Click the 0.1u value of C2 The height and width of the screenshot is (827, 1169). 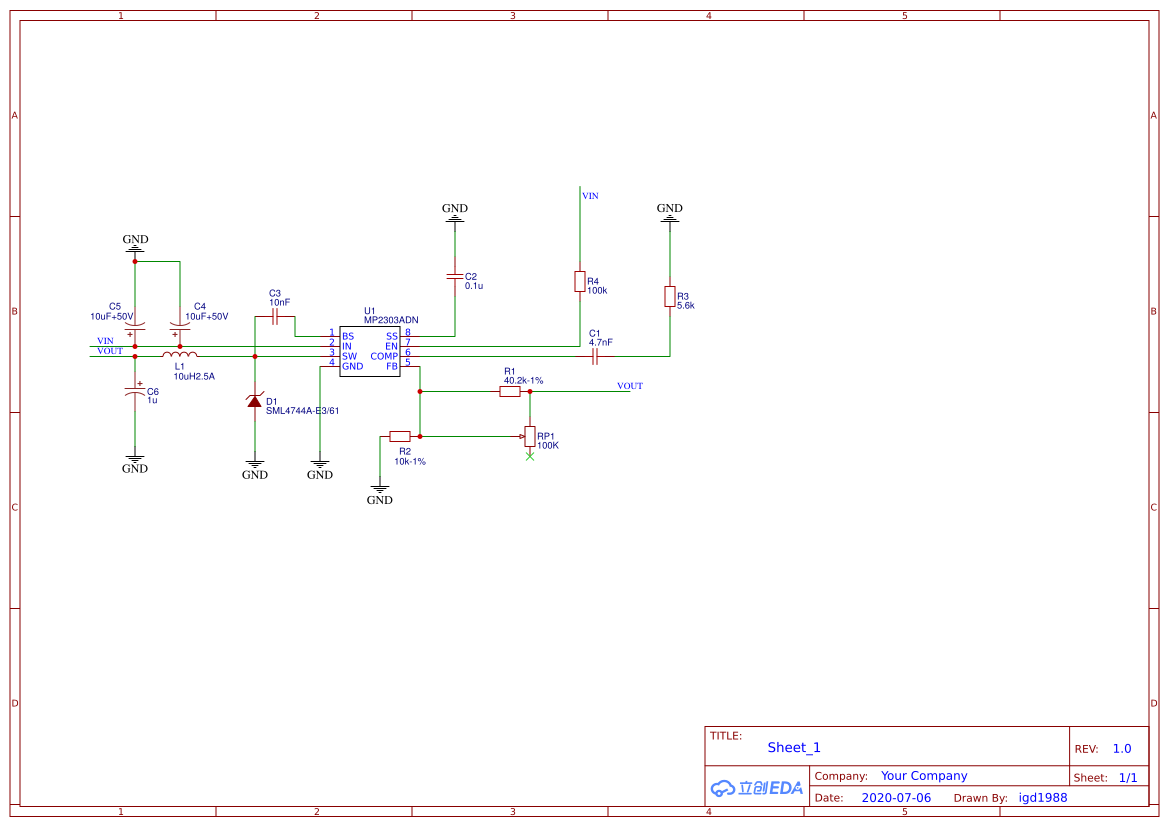tap(474, 286)
